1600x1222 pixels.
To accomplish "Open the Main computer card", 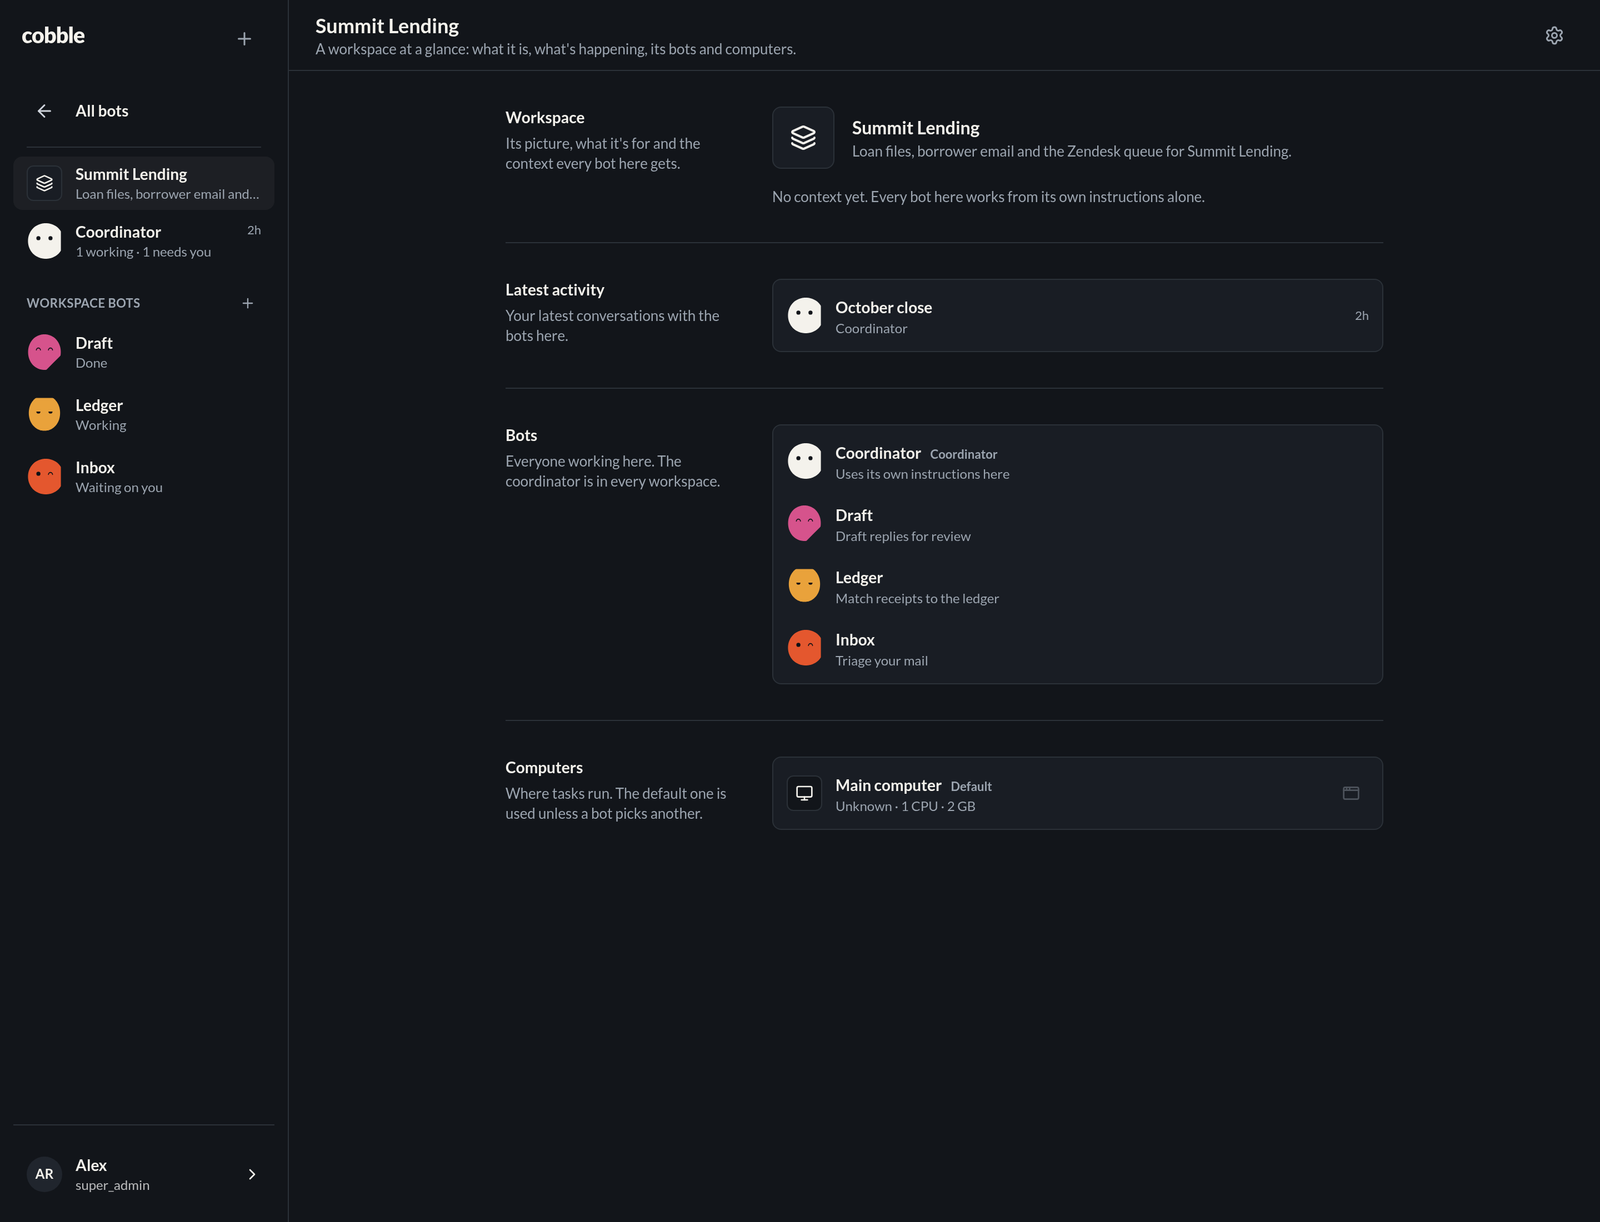I will (x=1077, y=793).
